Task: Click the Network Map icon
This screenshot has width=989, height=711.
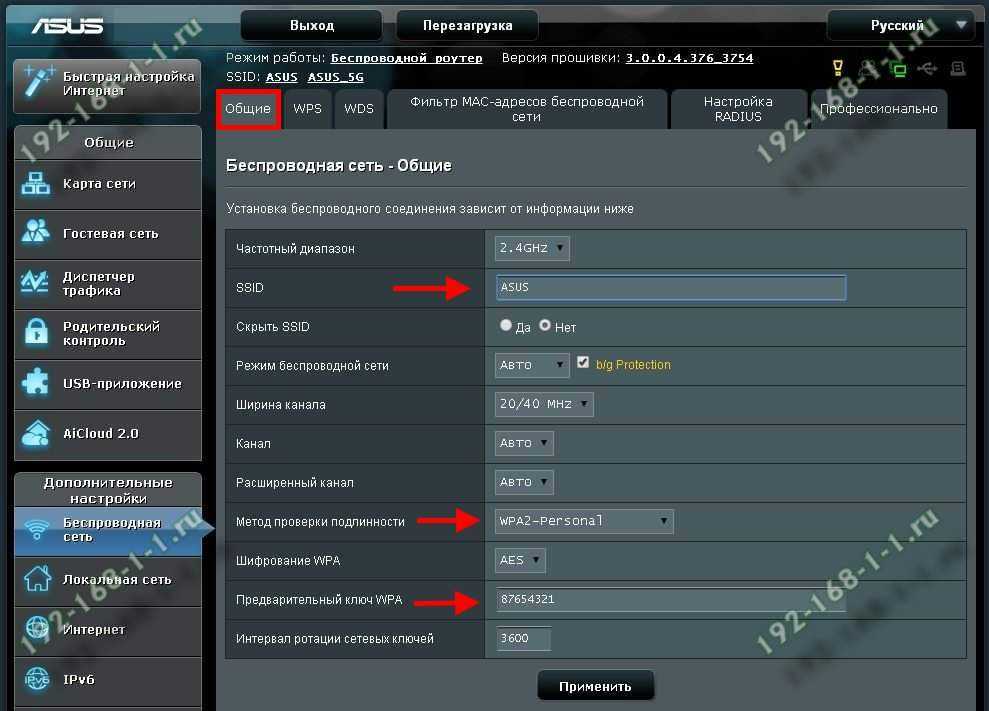Action: tap(36, 184)
